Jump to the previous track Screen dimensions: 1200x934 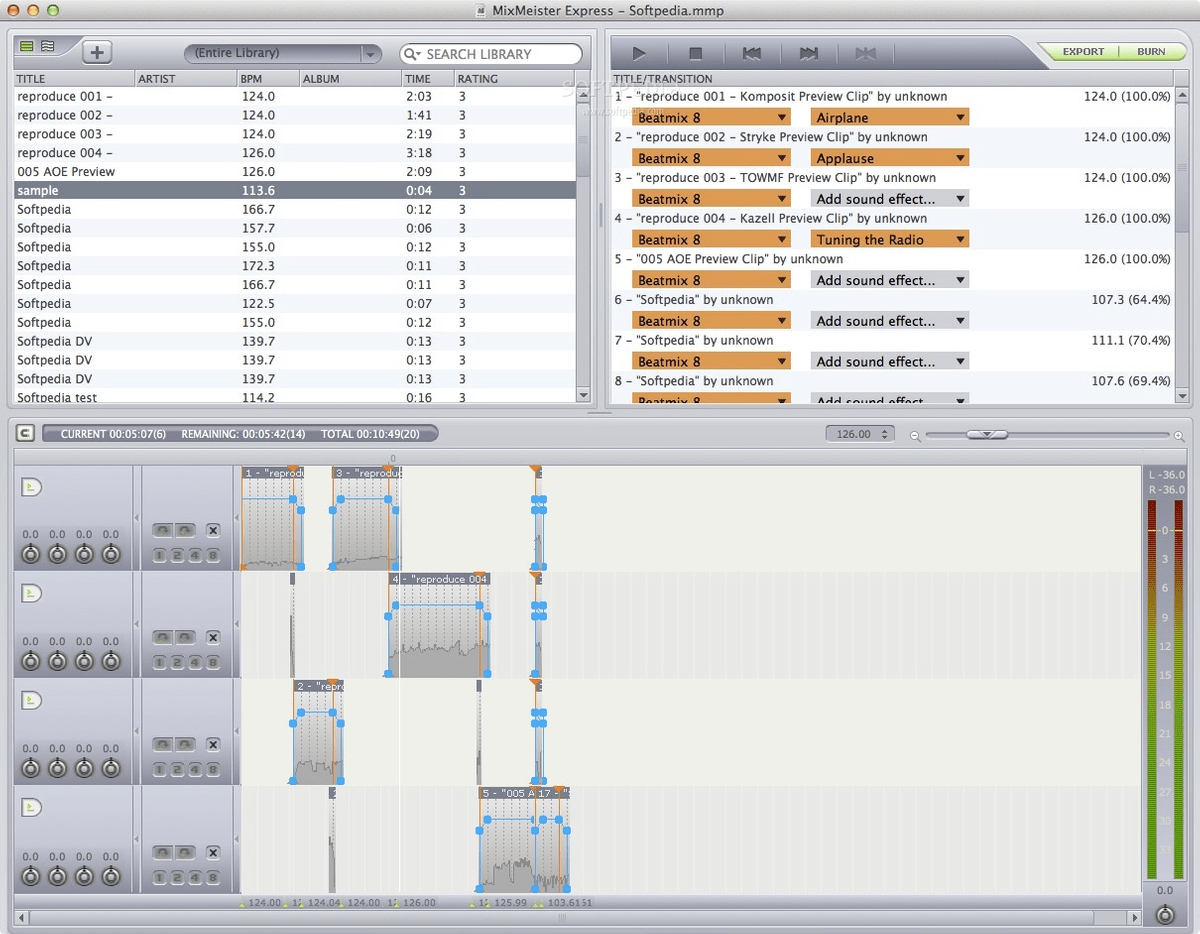[x=752, y=53]
